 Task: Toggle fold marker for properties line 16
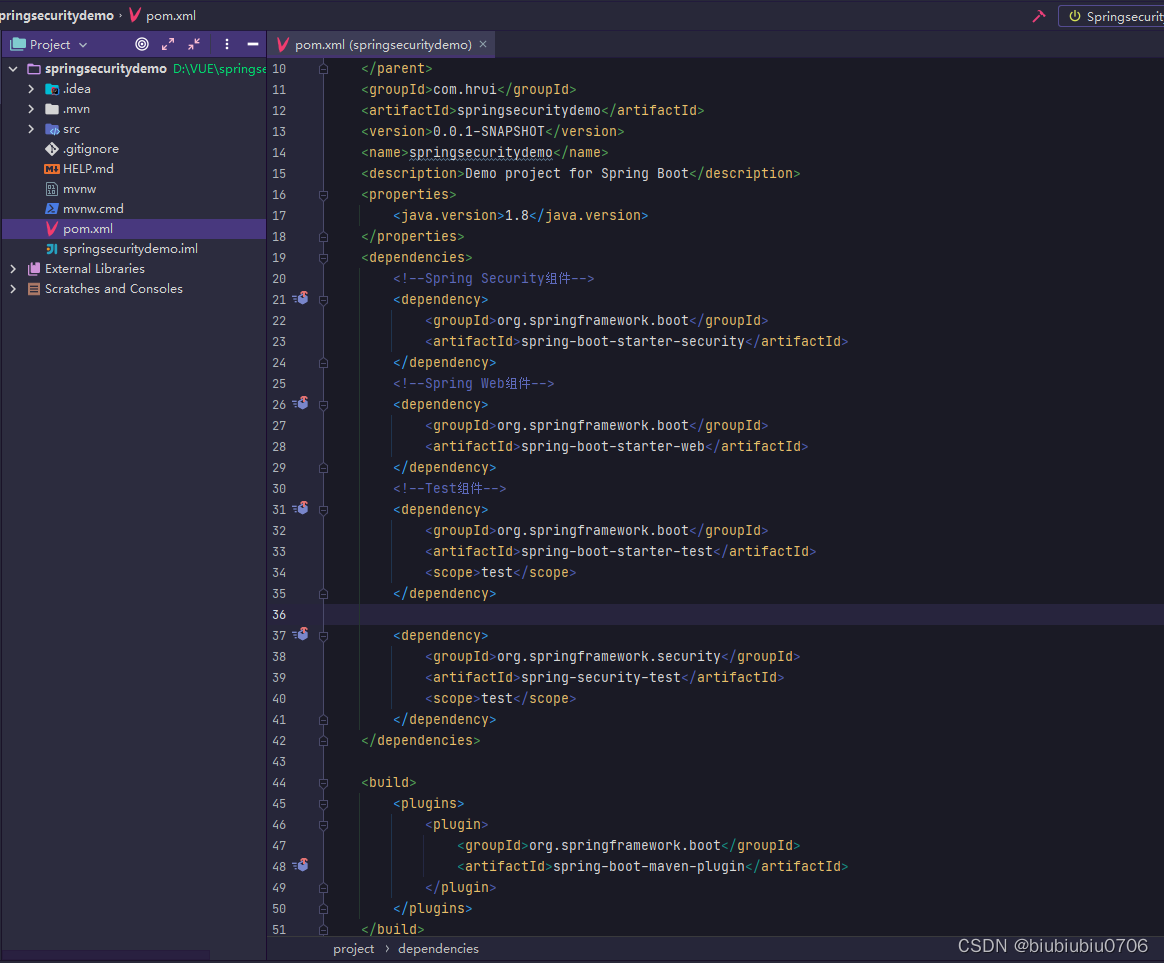point(323,194)
